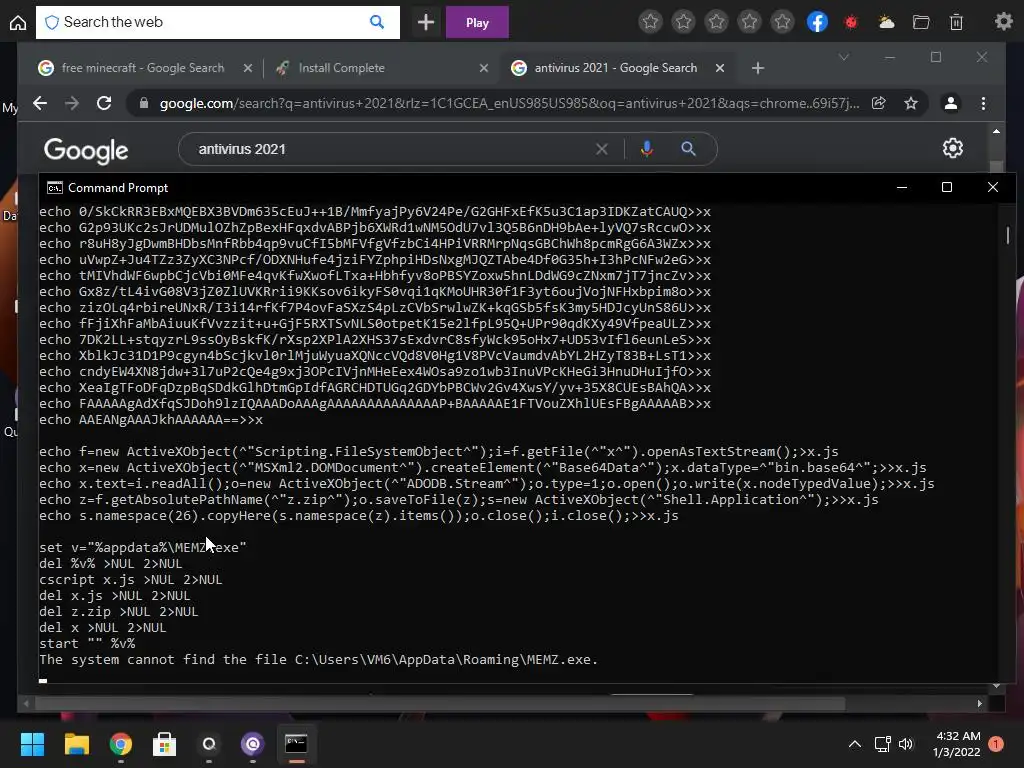Click the home icon in the top bar
1024x768 pixels.
pos(18,23)
